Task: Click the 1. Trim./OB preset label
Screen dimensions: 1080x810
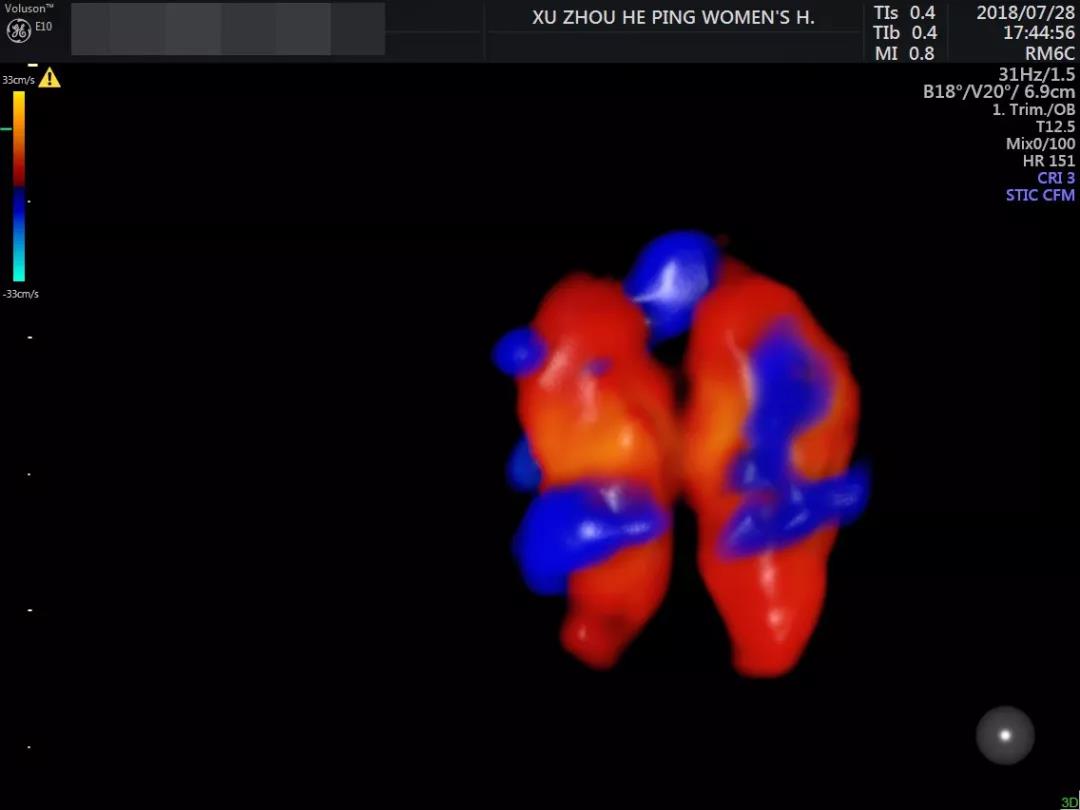Action: click(1033, 109)
